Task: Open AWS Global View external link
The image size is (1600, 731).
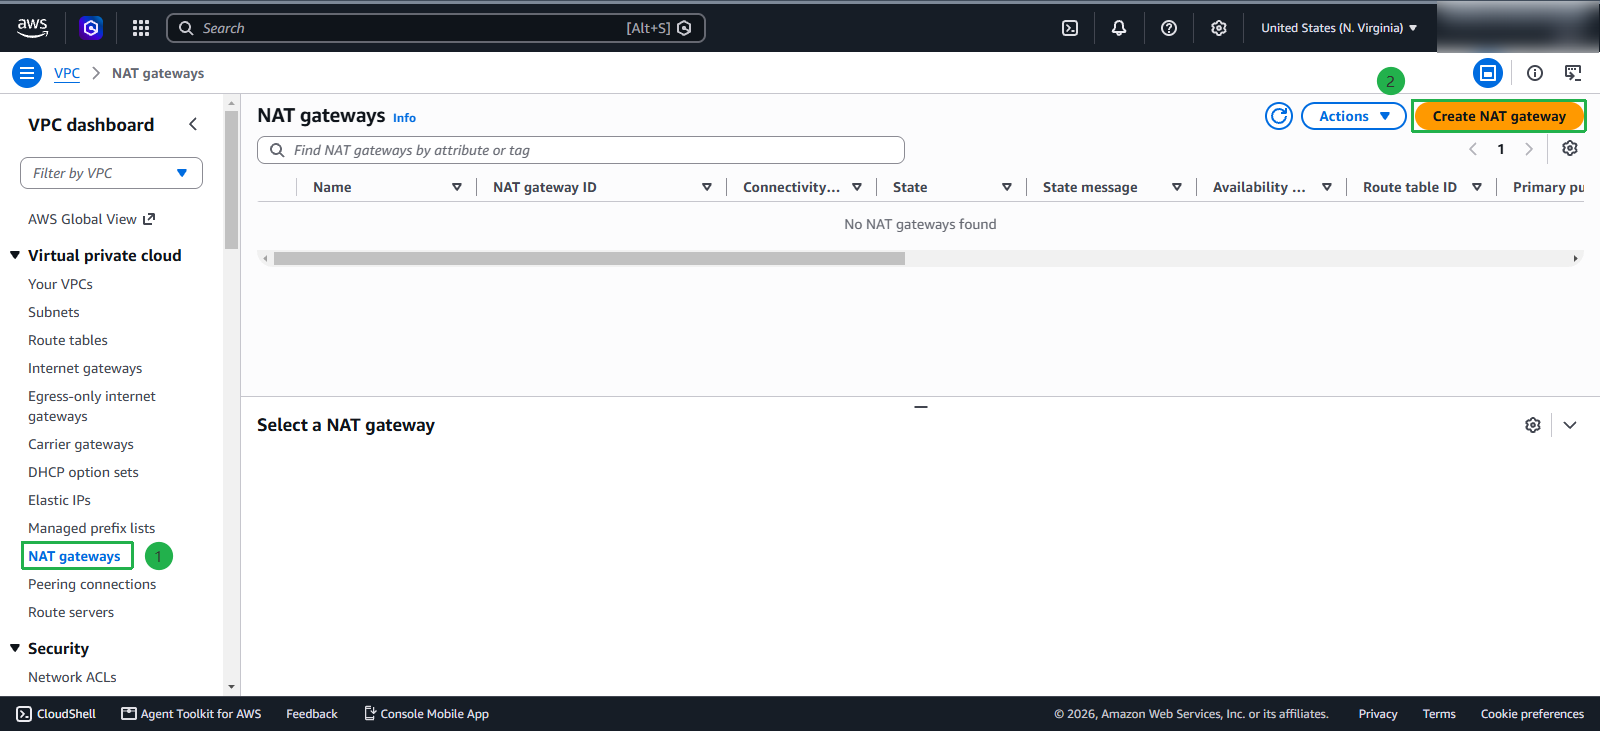Action: pos(92,219)
